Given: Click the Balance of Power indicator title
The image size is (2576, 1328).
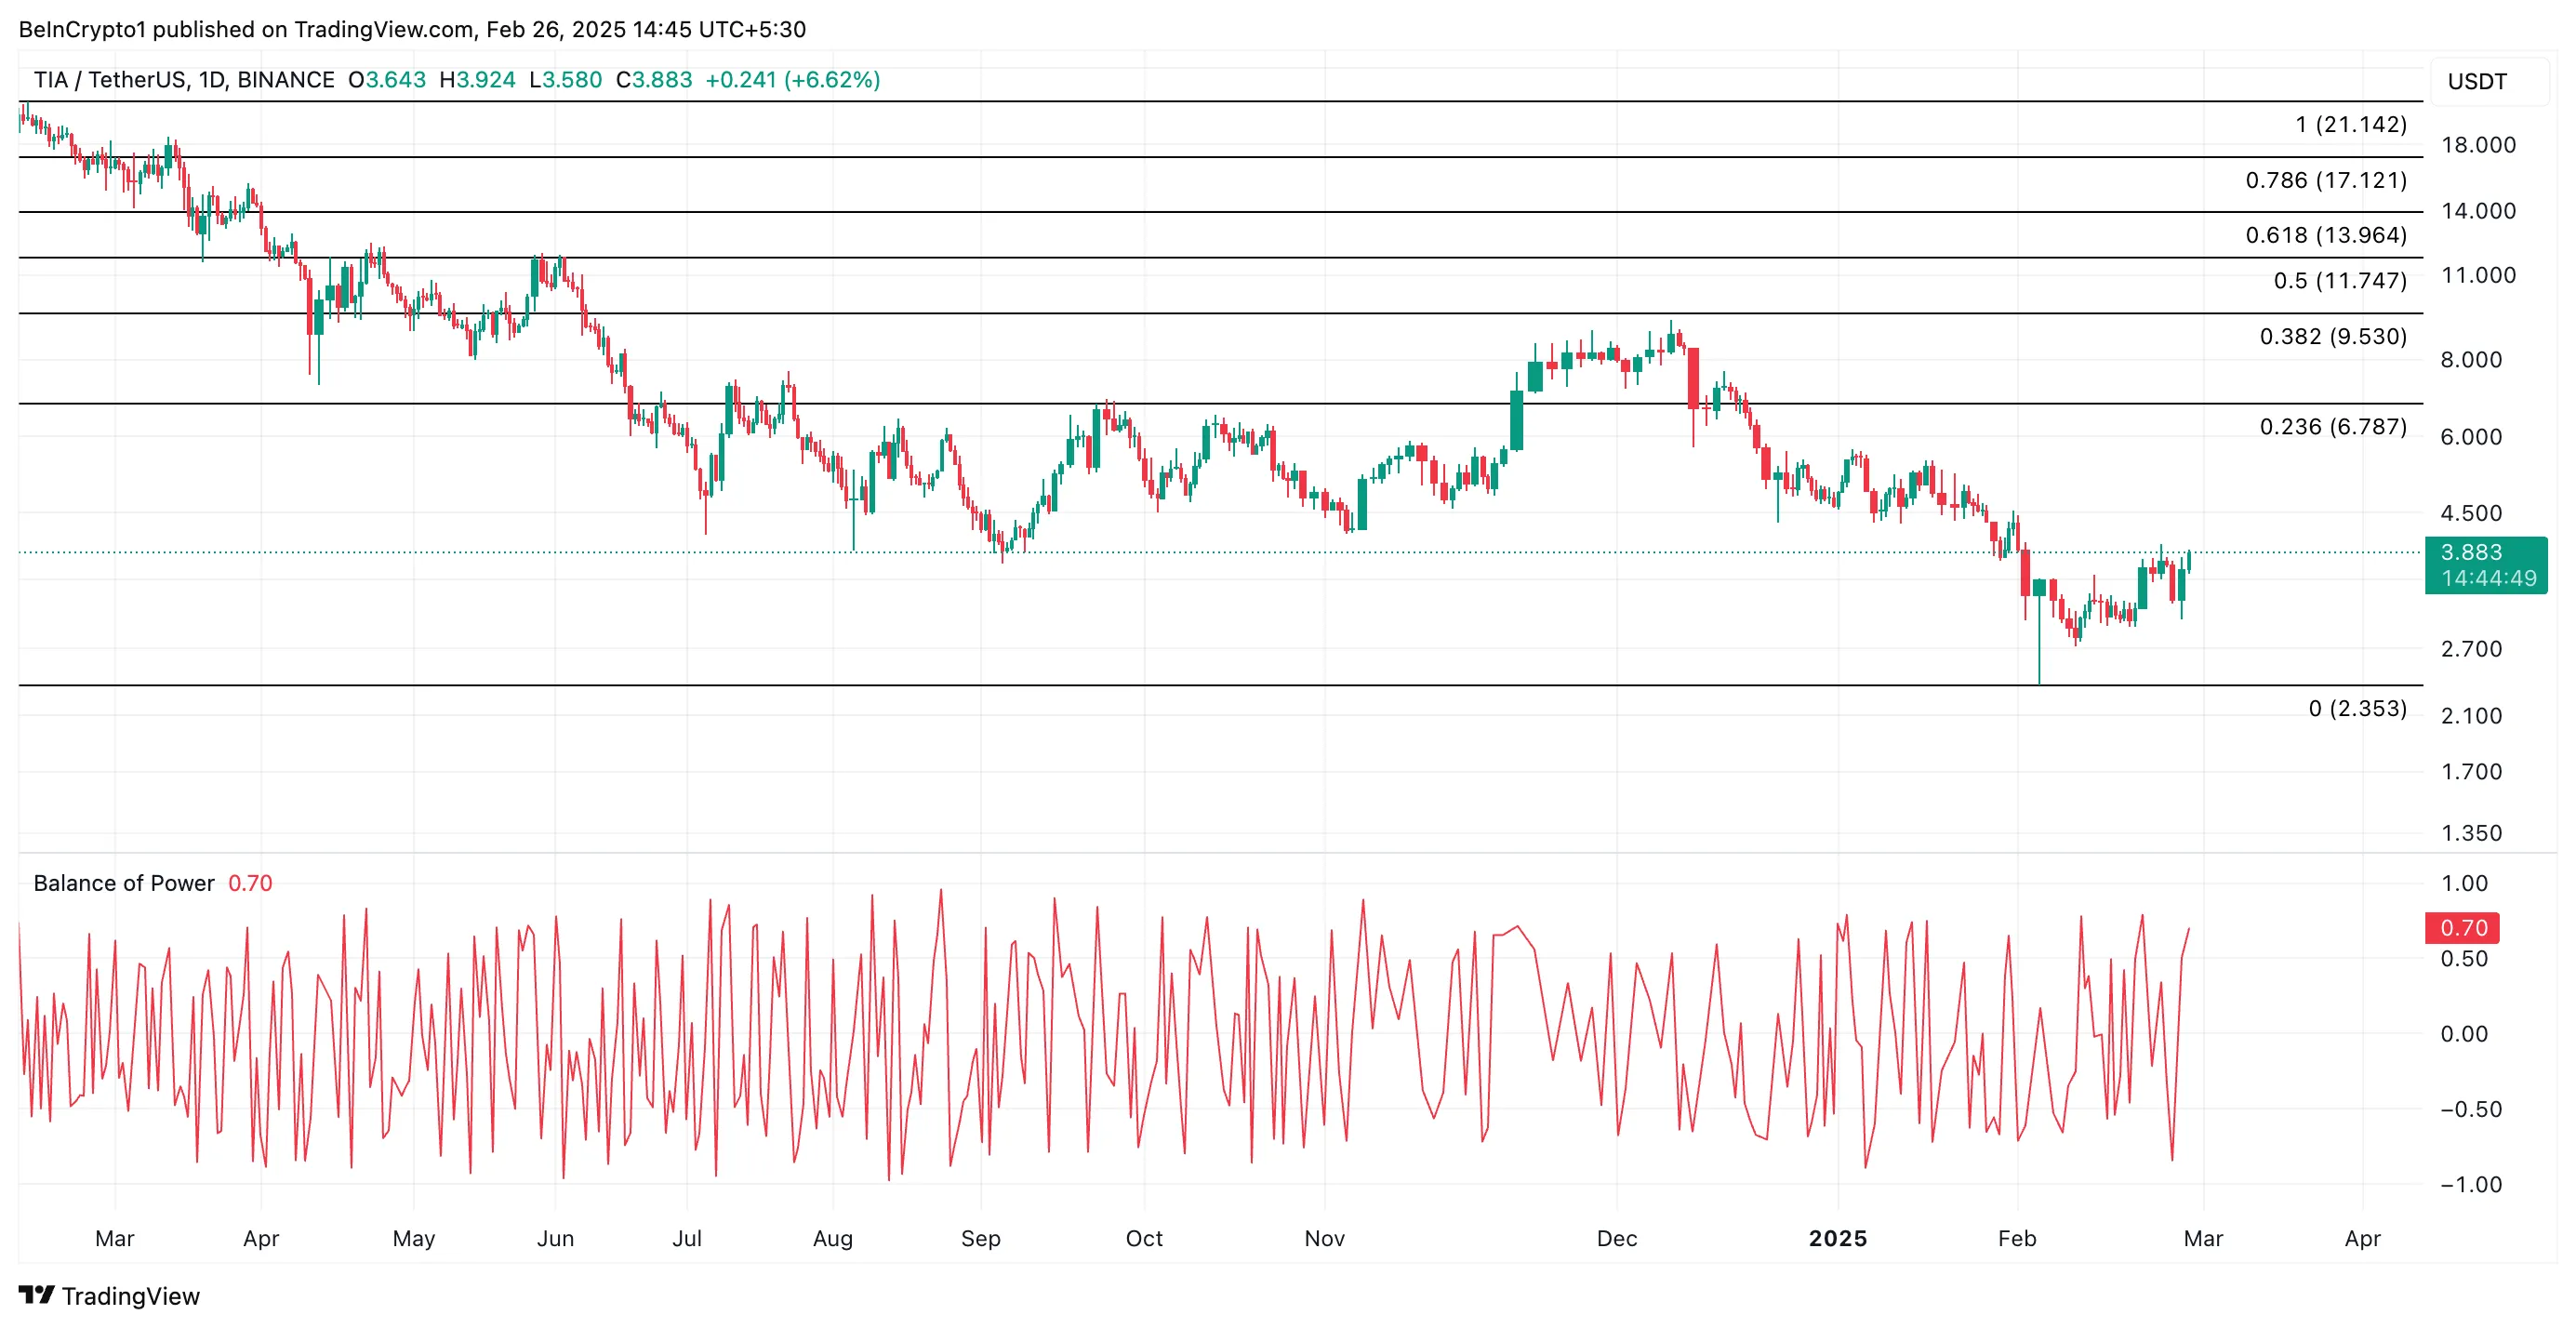Looking at the screenshot, I should [123, 883].
